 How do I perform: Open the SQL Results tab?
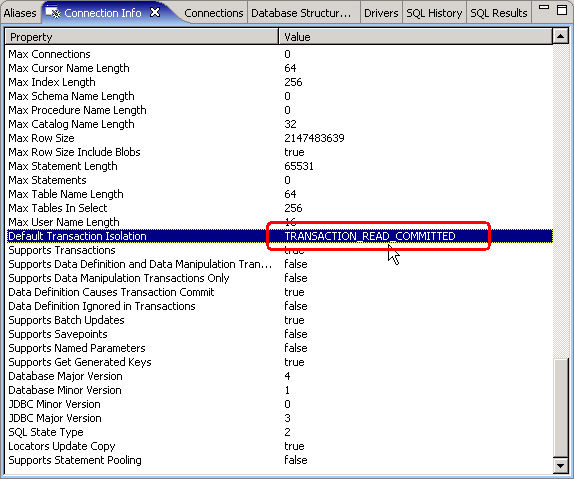499,13
